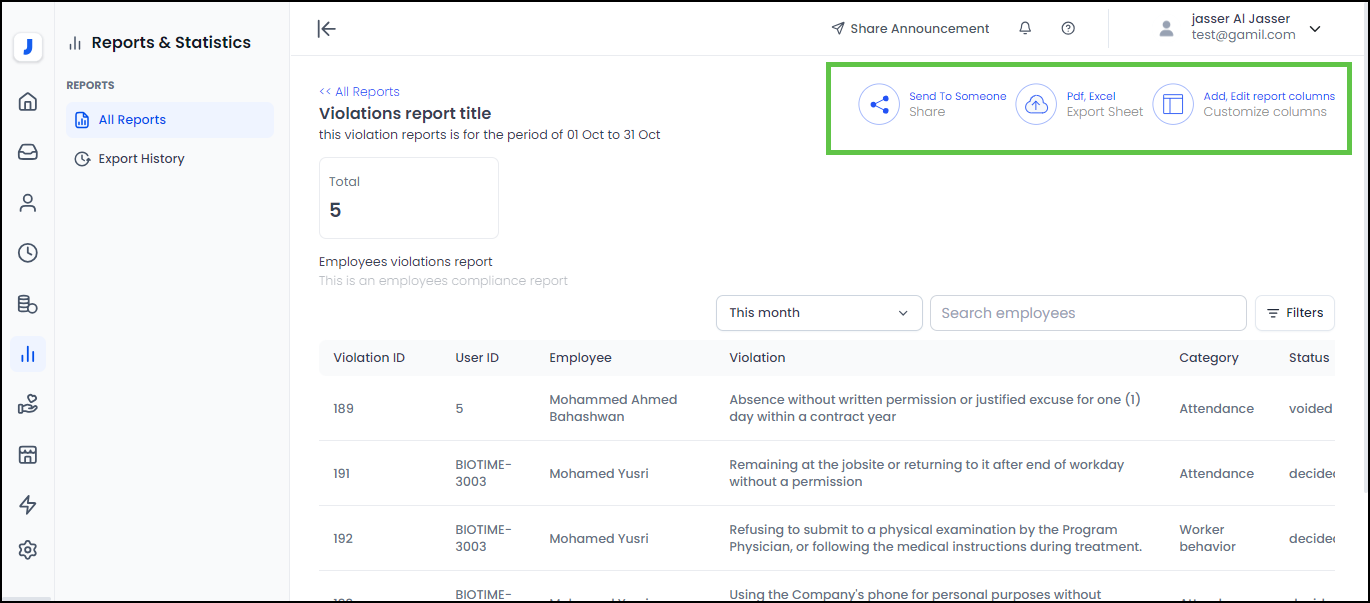1370x603 pixels.
Task: Expand the user account chevron
Action: tap(1315, 29)
